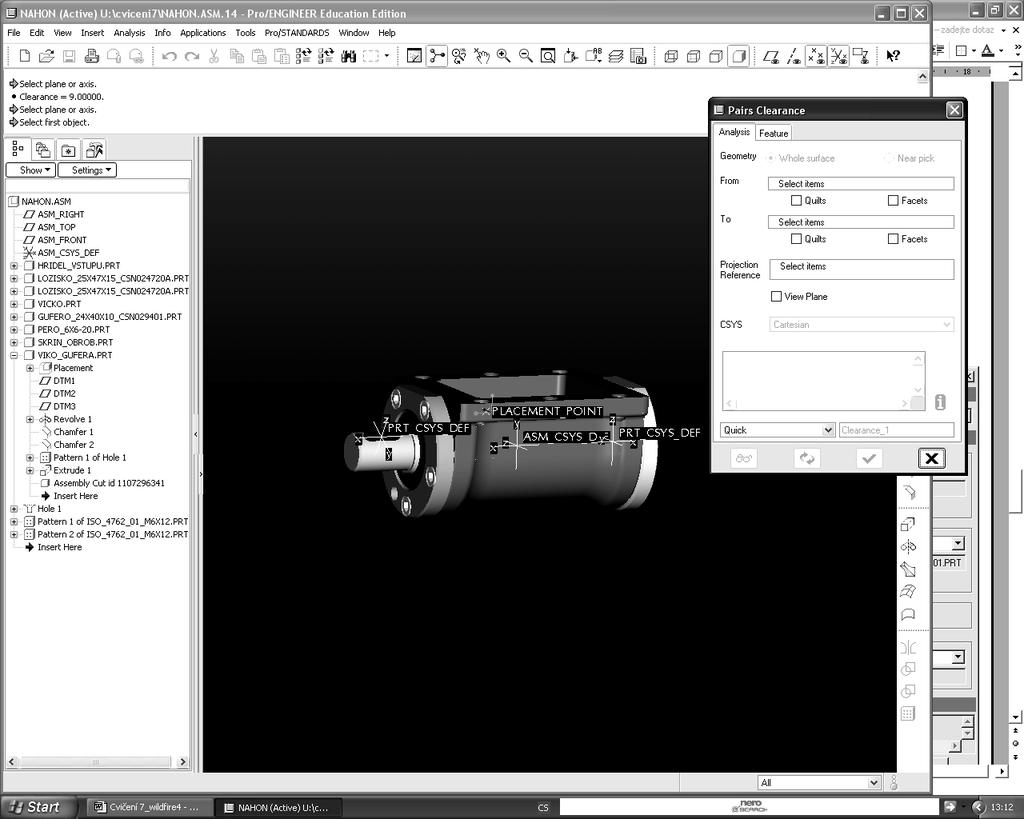Click the repeat analysis arrows button
The height and width of the screenshot is (819, 1024).
[807, 458]
